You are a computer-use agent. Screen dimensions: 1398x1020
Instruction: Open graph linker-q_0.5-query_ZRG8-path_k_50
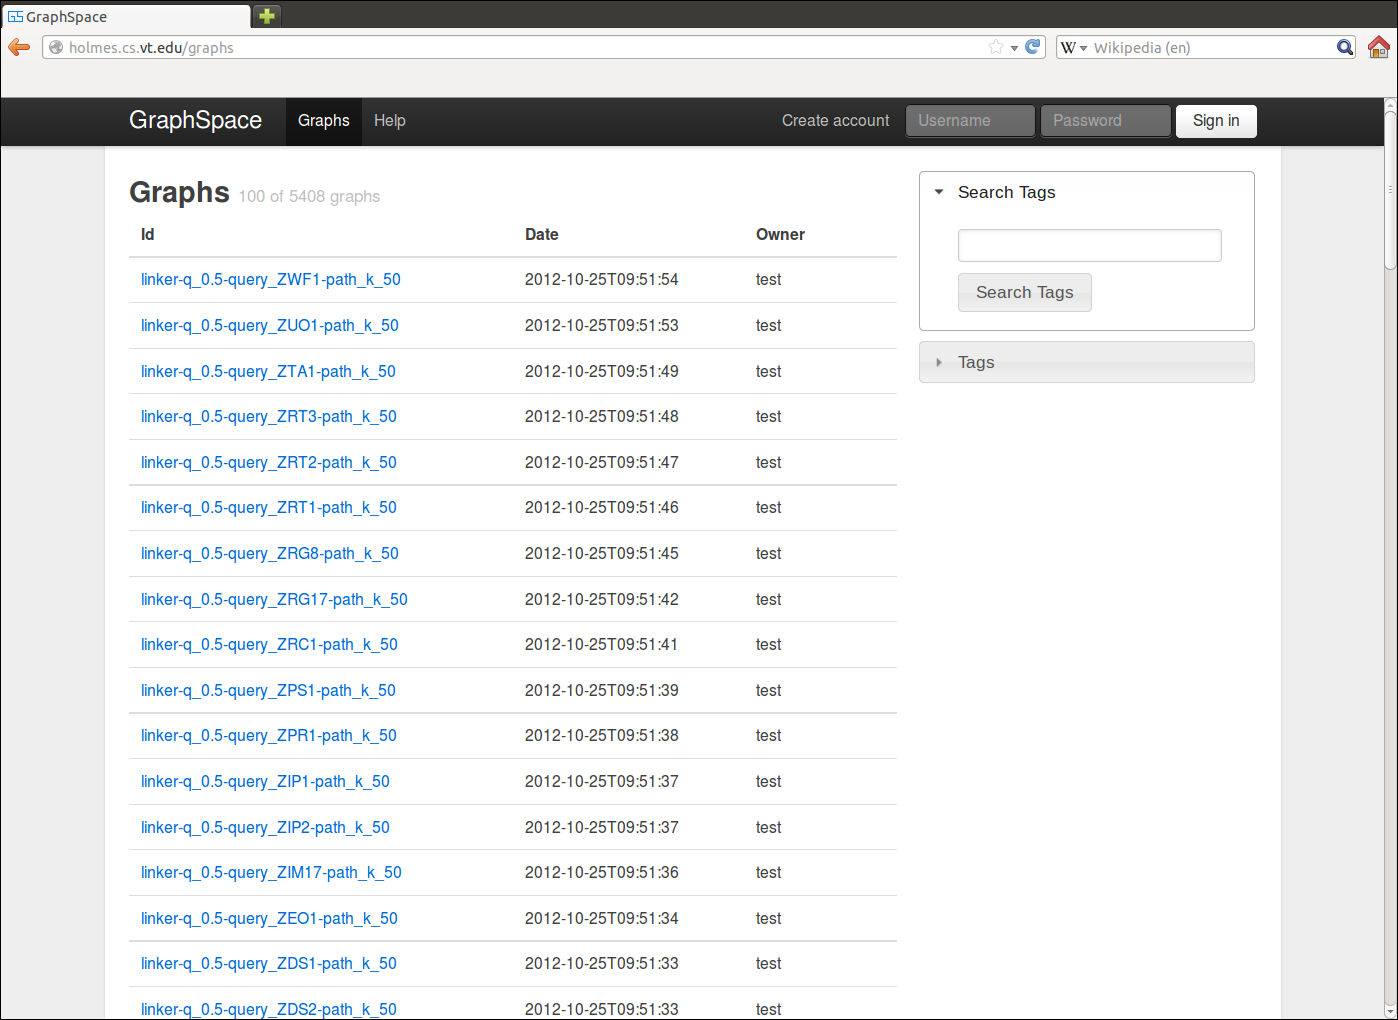pos(269,554)
